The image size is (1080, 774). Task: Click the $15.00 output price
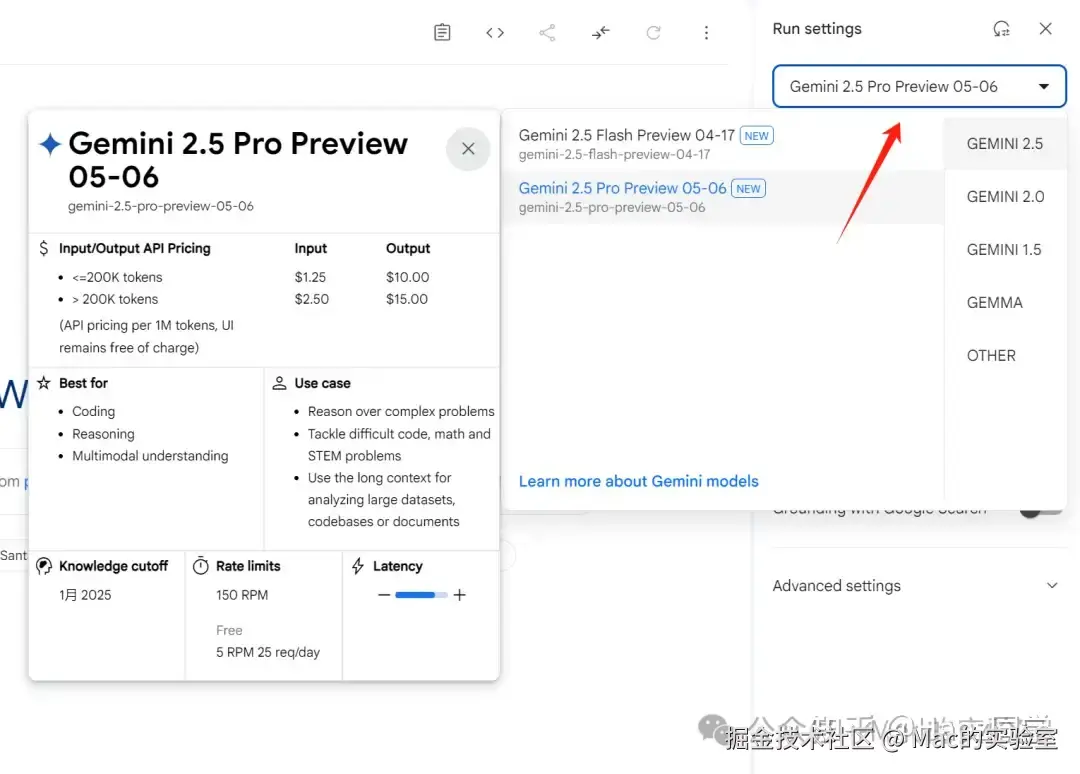pyautogui.click(x=406, y=299)
